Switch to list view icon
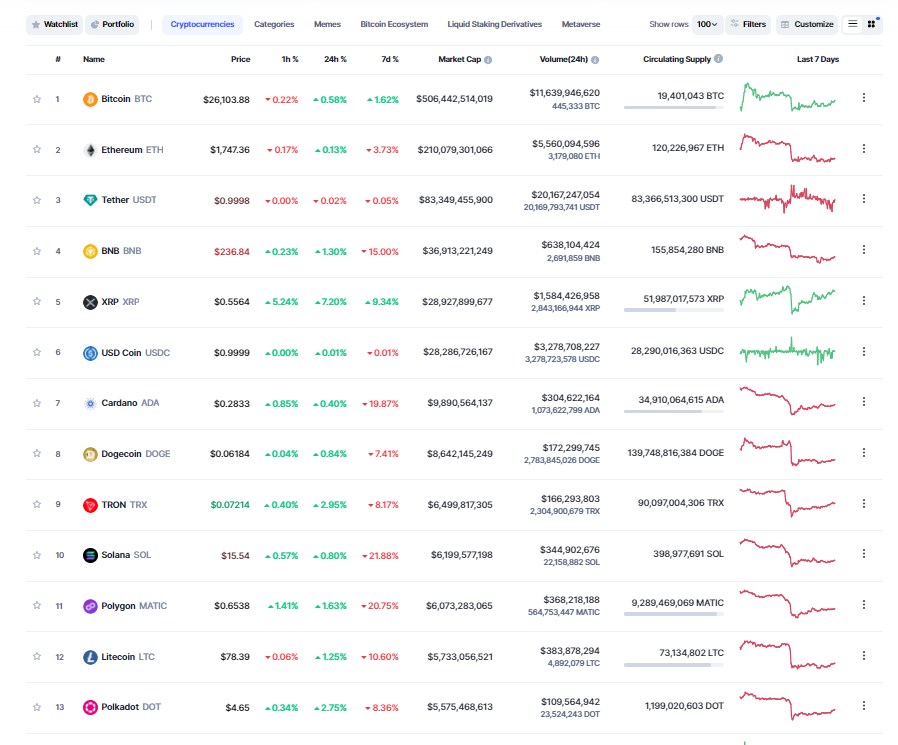This screenshot has width=898, height=745. coord(852,24)
